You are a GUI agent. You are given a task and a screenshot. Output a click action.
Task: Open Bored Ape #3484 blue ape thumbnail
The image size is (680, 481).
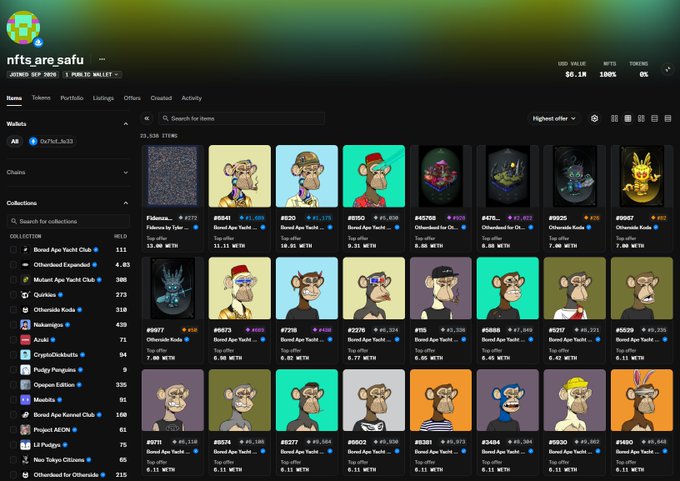pos(508,400)
